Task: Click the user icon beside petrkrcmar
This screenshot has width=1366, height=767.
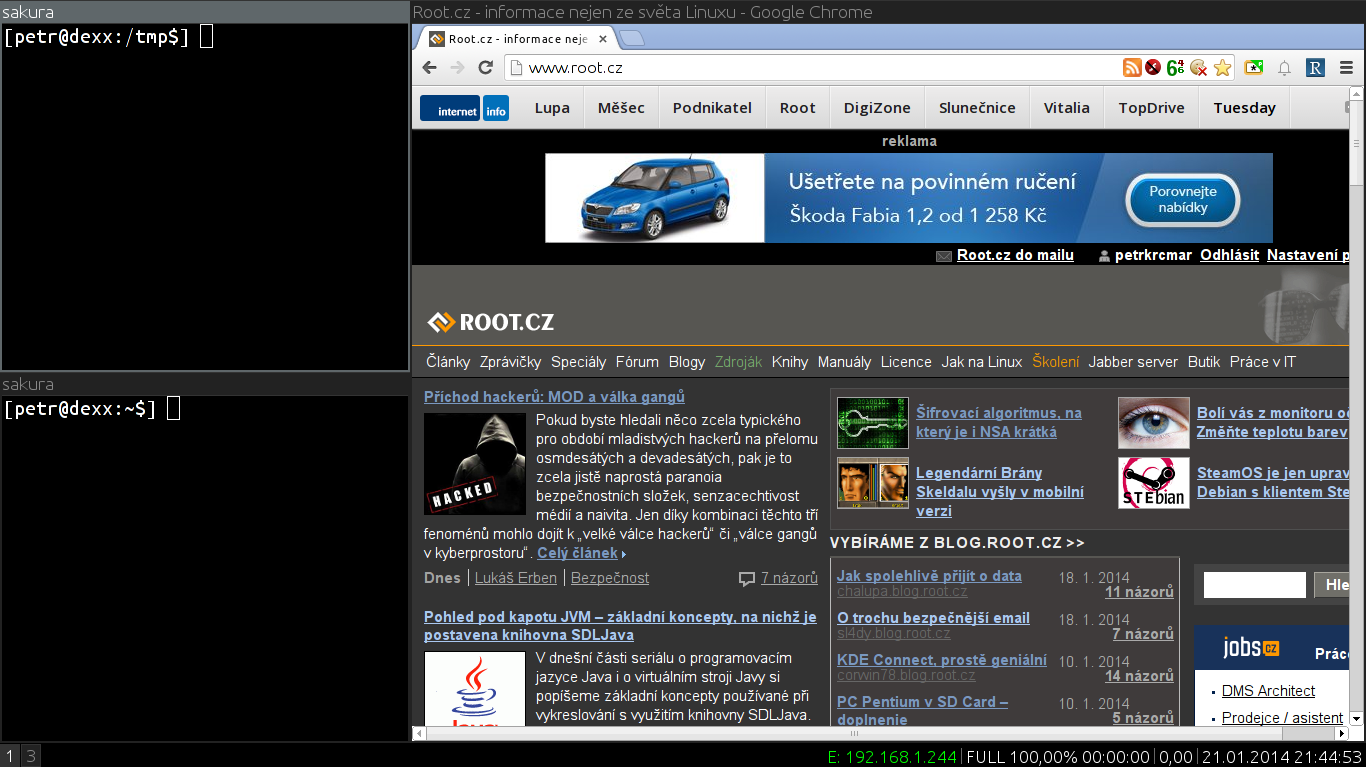Action: tap(1105, 256)
